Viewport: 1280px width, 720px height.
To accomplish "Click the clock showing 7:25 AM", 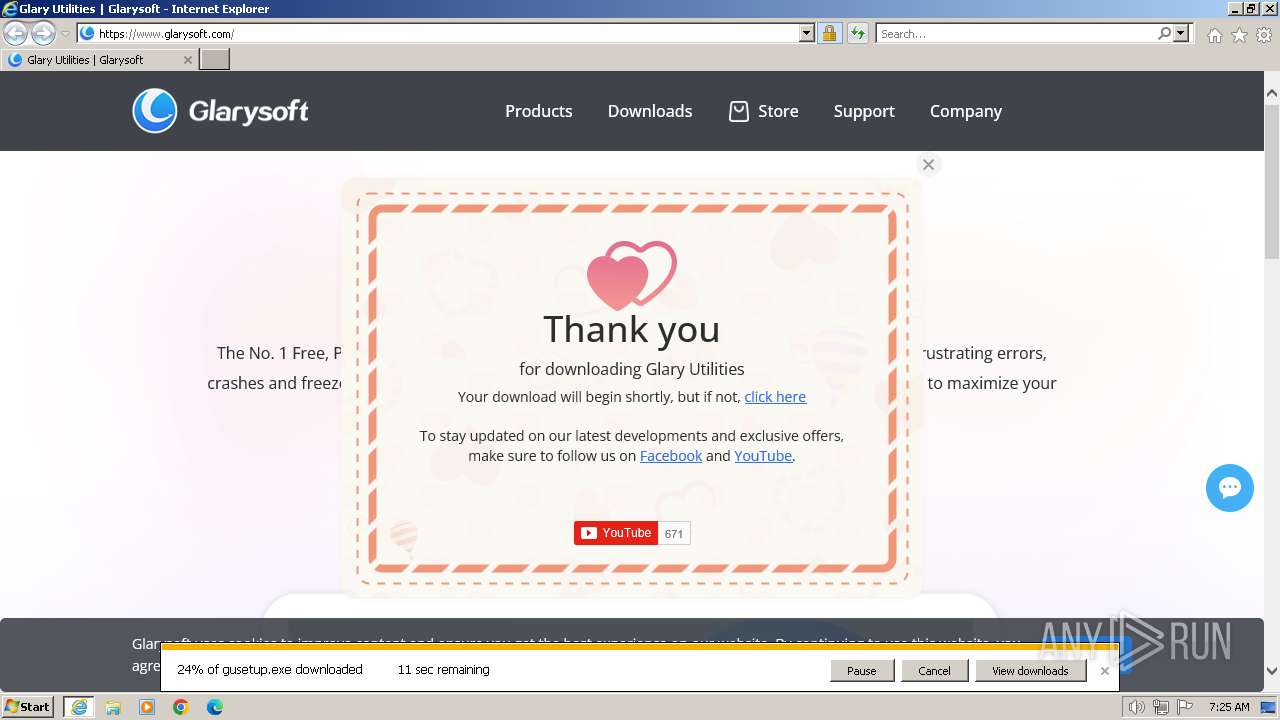I will pos(1229,707).
